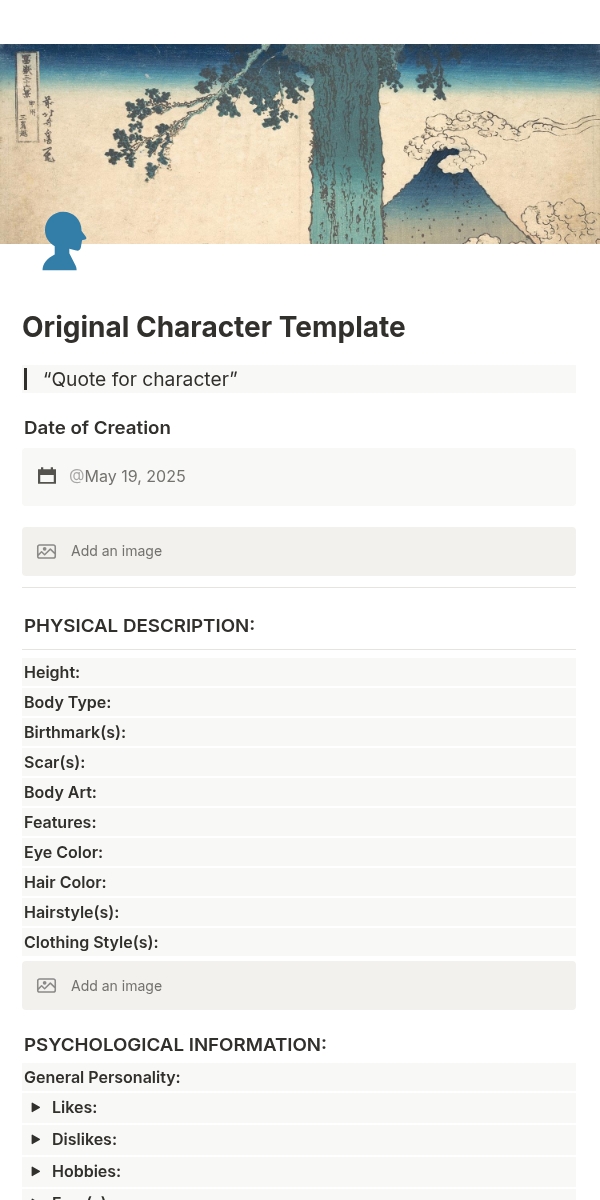Click the PSYCHOLOGICAL INFORMATION heading
This screenshot has width=600, height=1200.
[x=175, y=1044]
